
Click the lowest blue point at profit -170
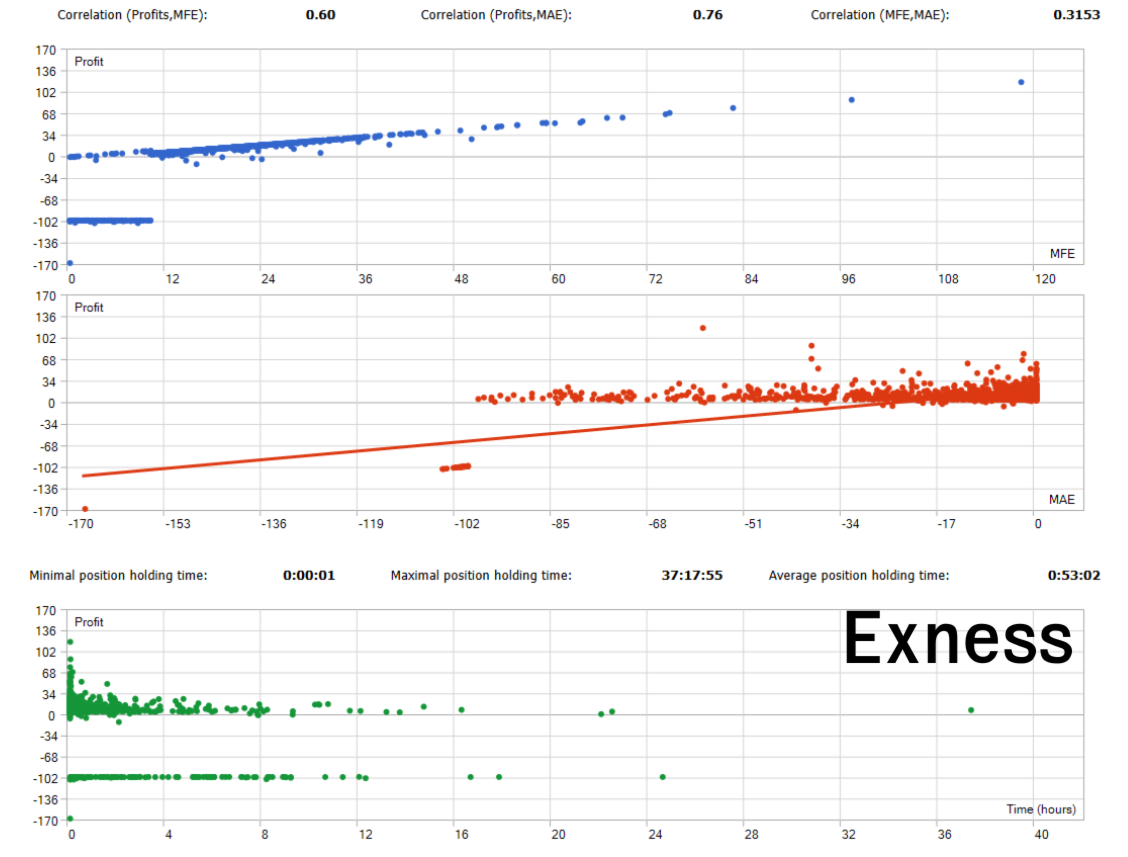click(x=70, y=263)
